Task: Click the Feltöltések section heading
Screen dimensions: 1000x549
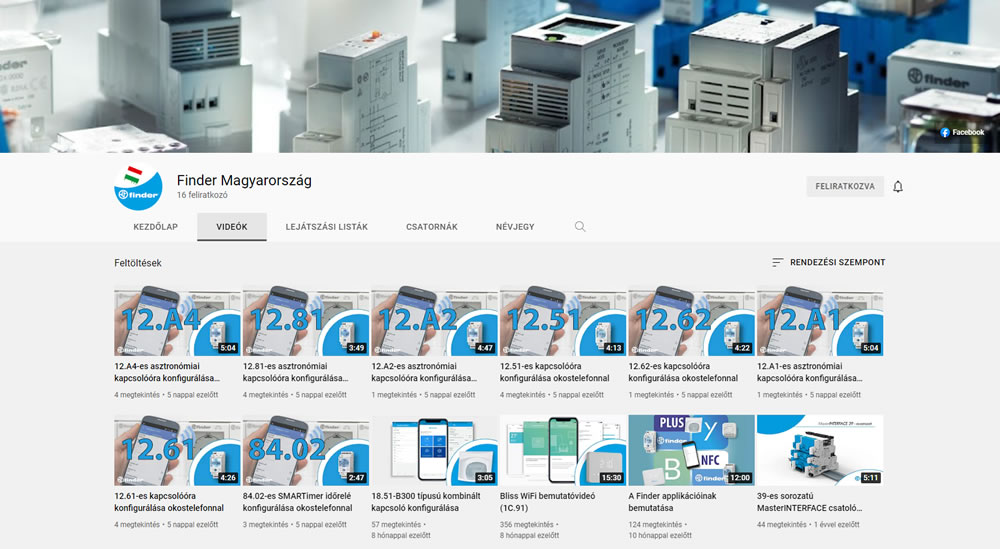Action: point(138,263)
